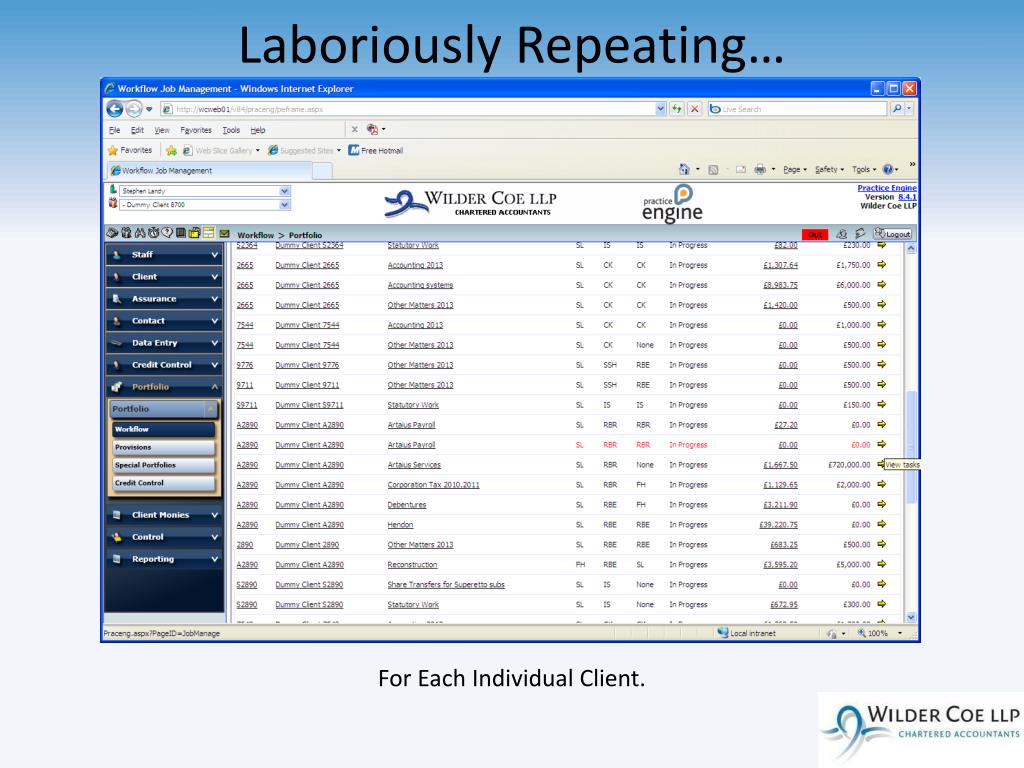Click the yellow table layout icon in toolbar
1024x768 pixels.
[208, 233]
